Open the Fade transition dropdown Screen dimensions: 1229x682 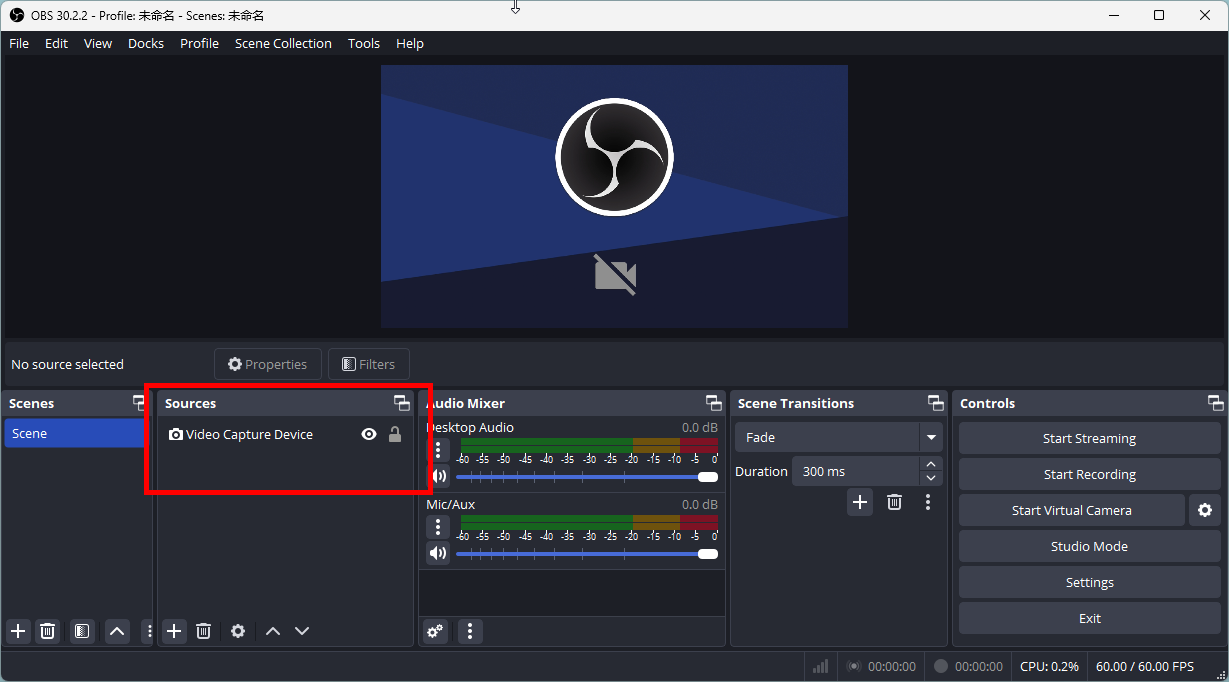931,437
